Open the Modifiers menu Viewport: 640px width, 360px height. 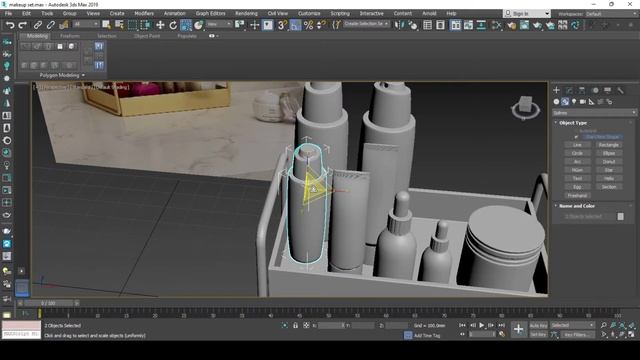144,13
